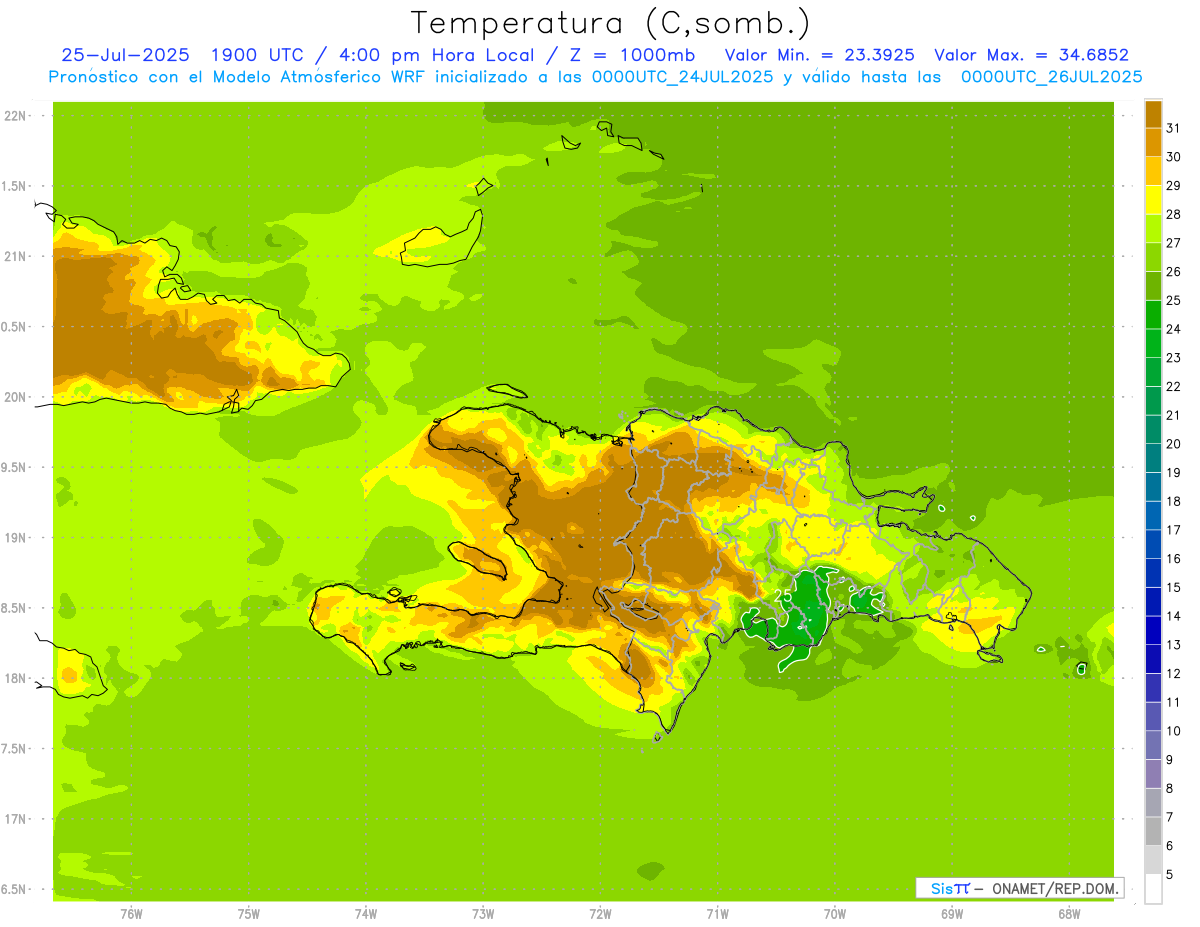This screenshot has height=927, width=1200.
Task: Click legend value '24' on the colorbar
Action: (1174, 329)
